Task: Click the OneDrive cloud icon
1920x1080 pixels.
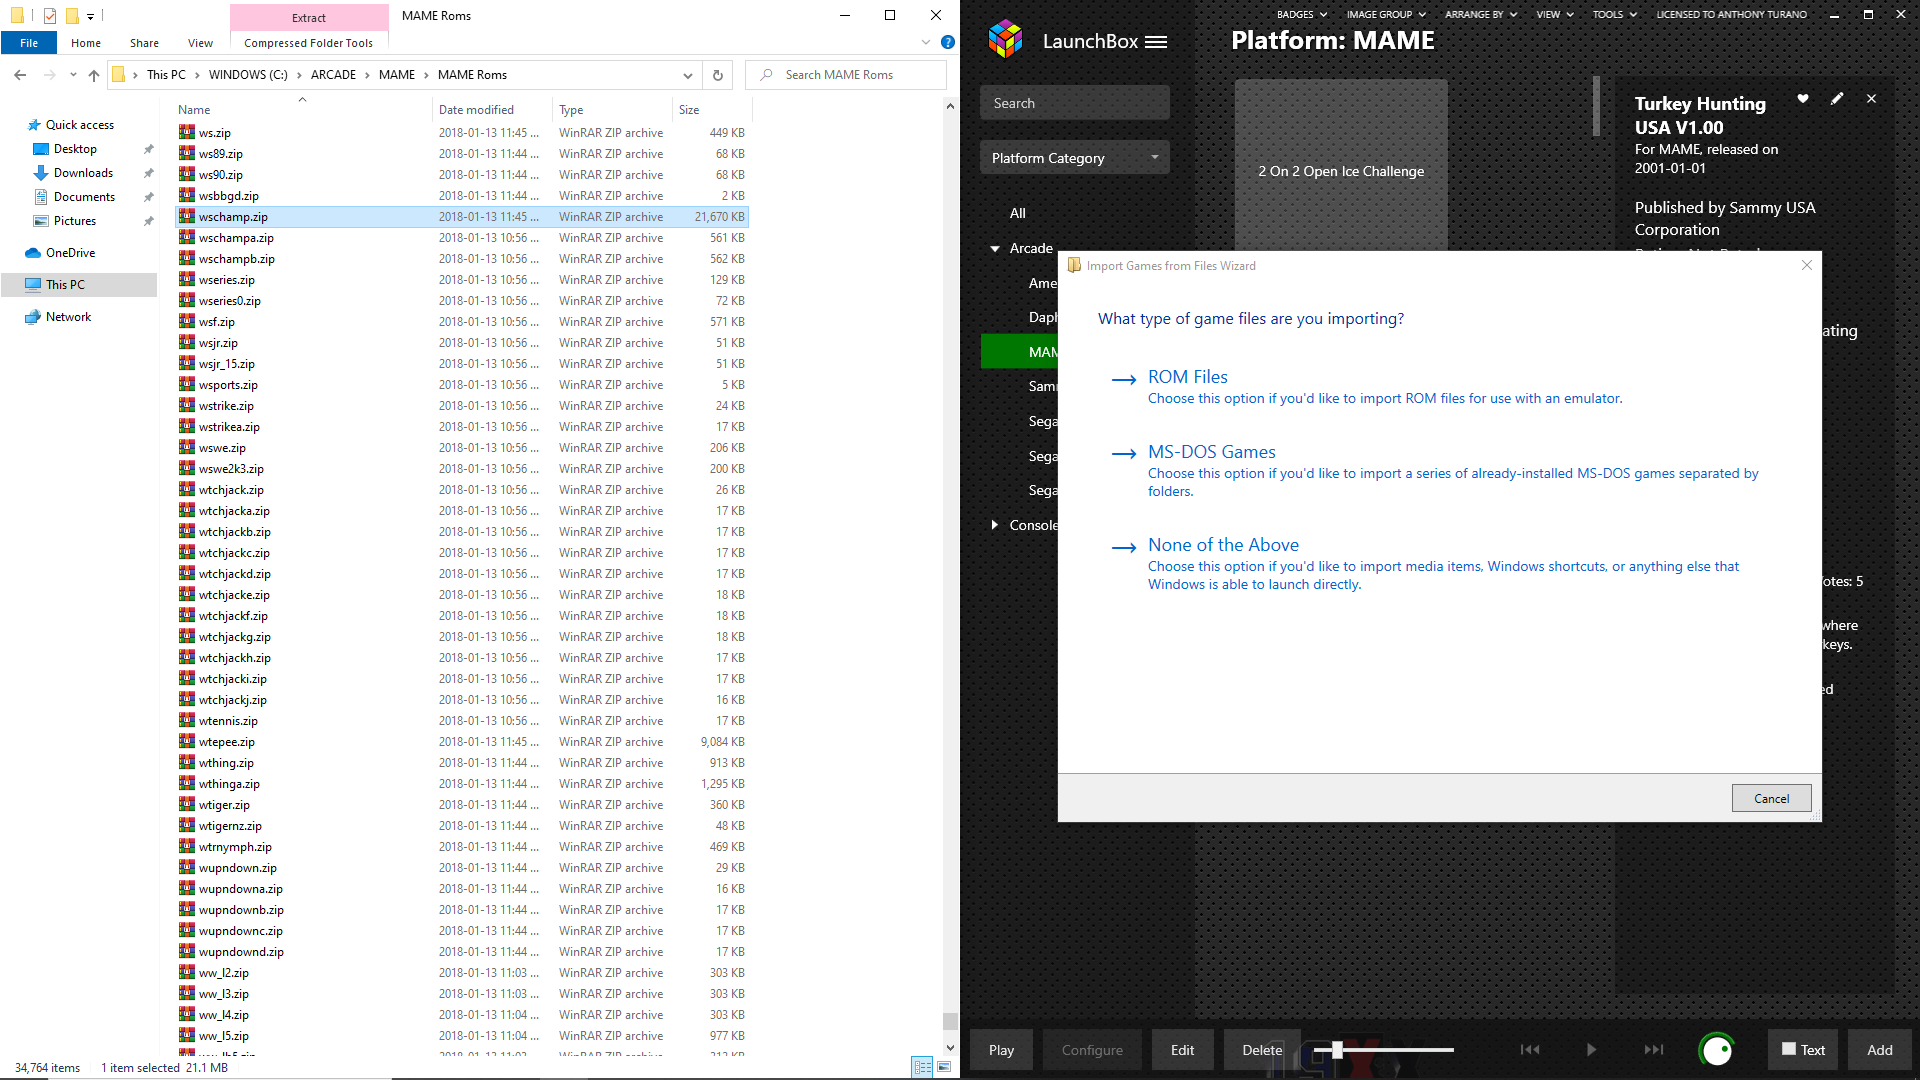Action: point(33,253)
